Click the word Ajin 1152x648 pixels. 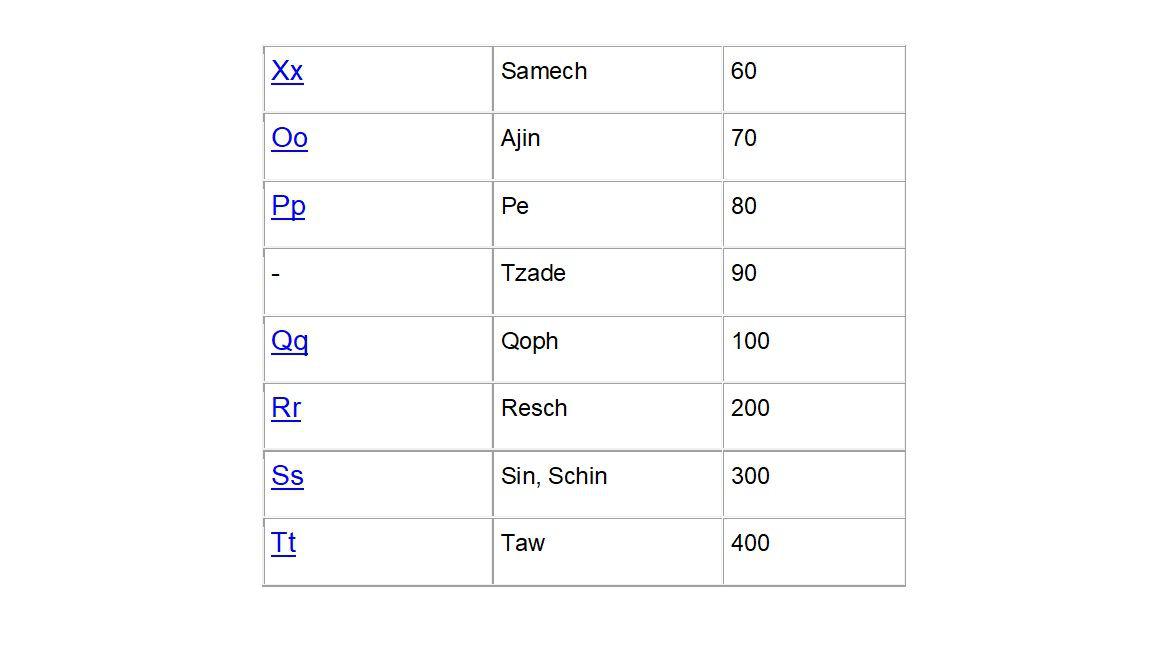pos(520,138)
